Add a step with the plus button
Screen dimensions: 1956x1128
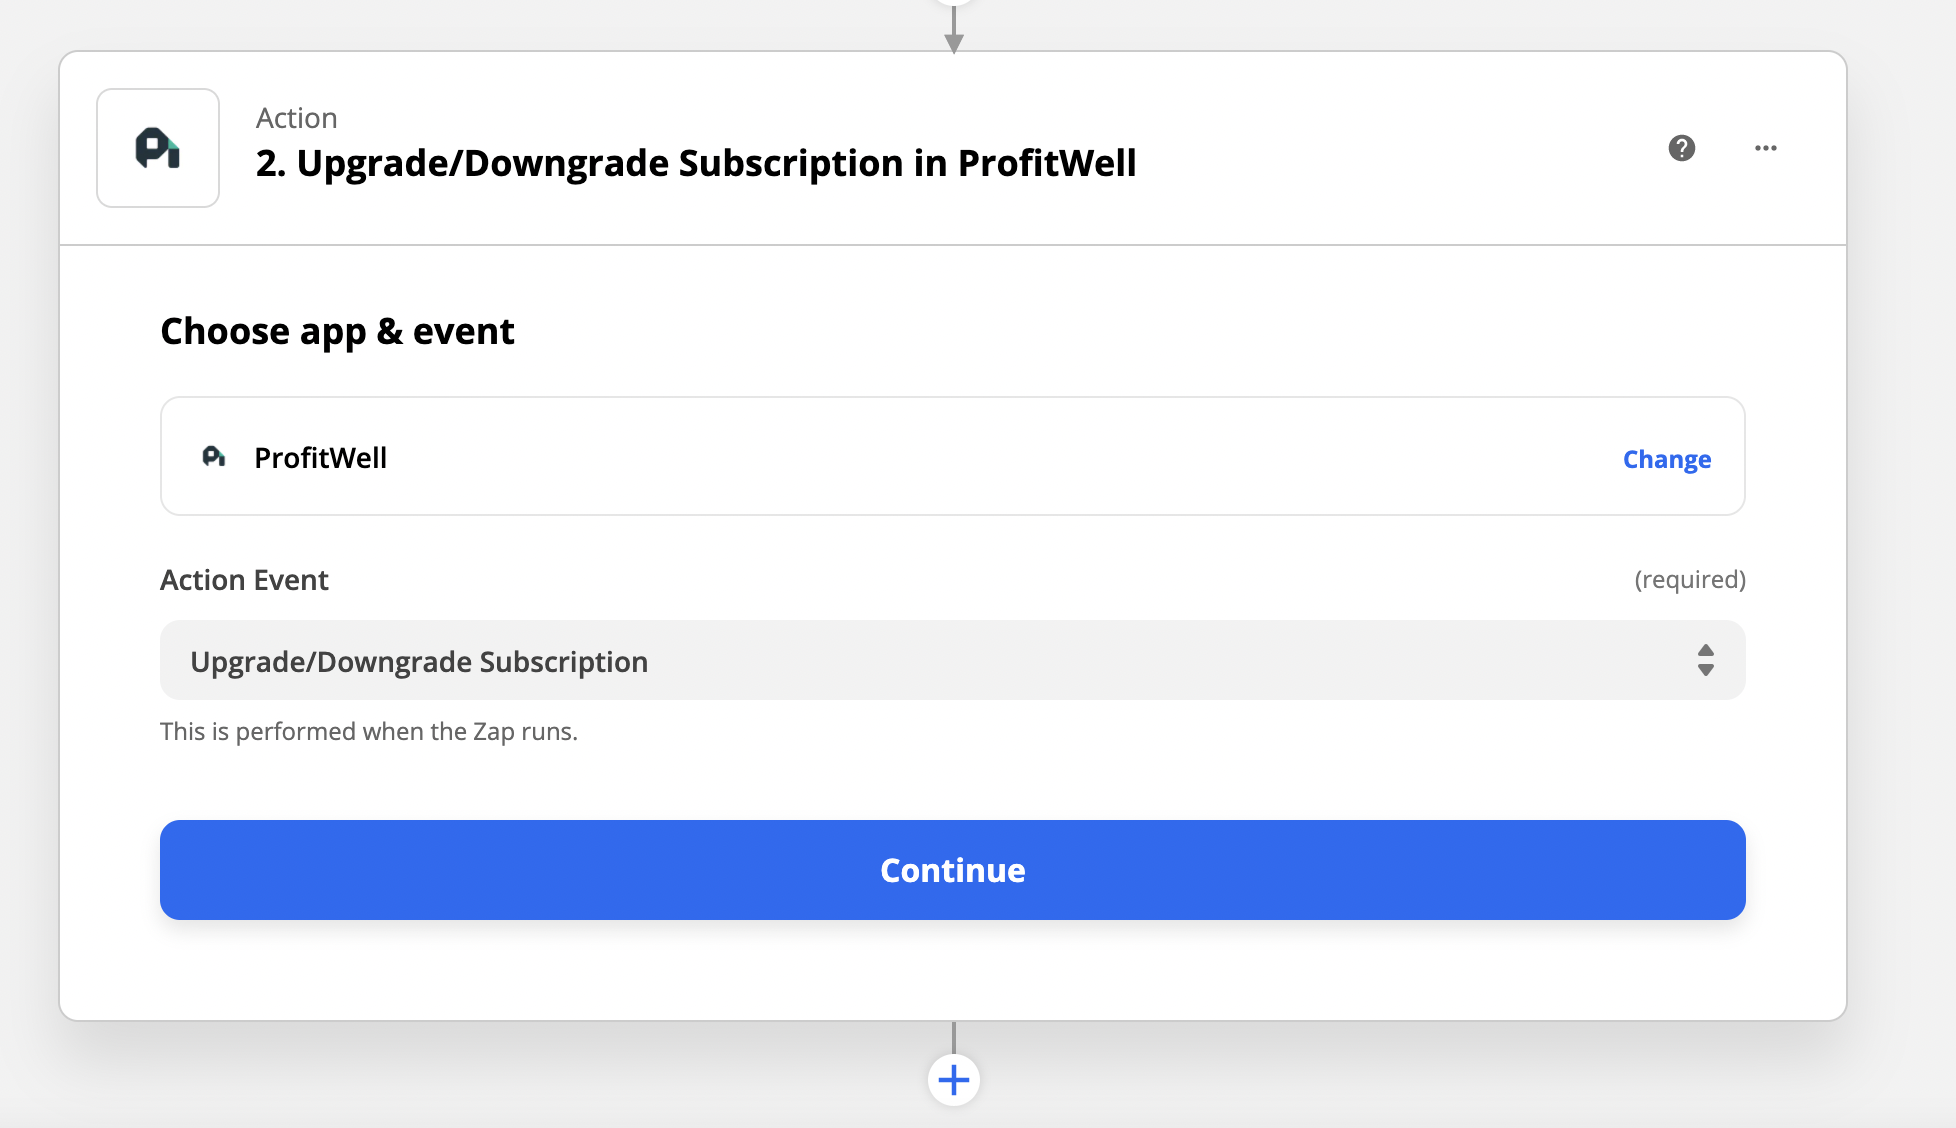[x=954, y=1080]
